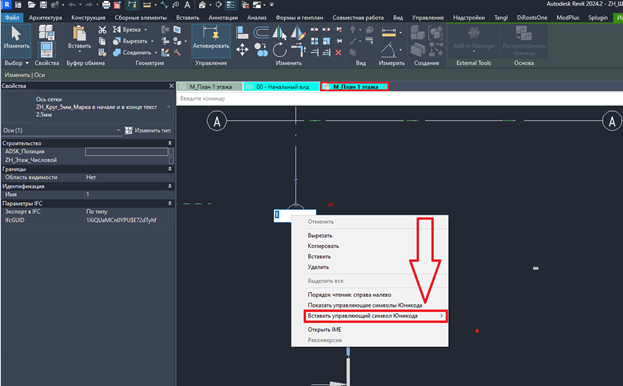Select the Offset tool icon
623x386 pixels.
[261, 32]
